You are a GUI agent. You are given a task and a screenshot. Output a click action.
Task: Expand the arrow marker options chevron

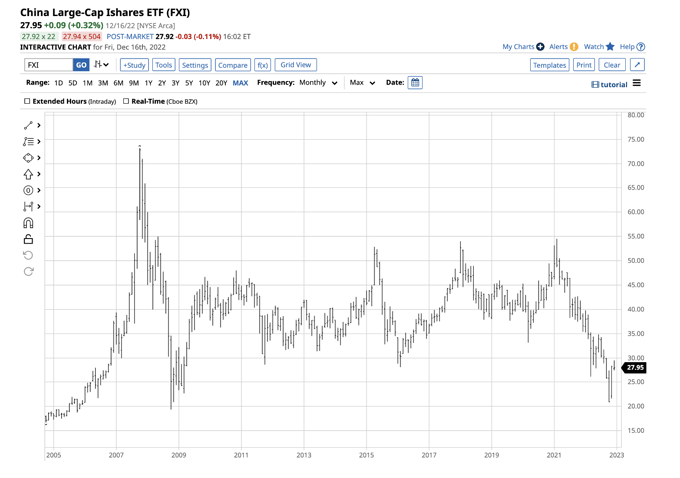pos(39,174)
